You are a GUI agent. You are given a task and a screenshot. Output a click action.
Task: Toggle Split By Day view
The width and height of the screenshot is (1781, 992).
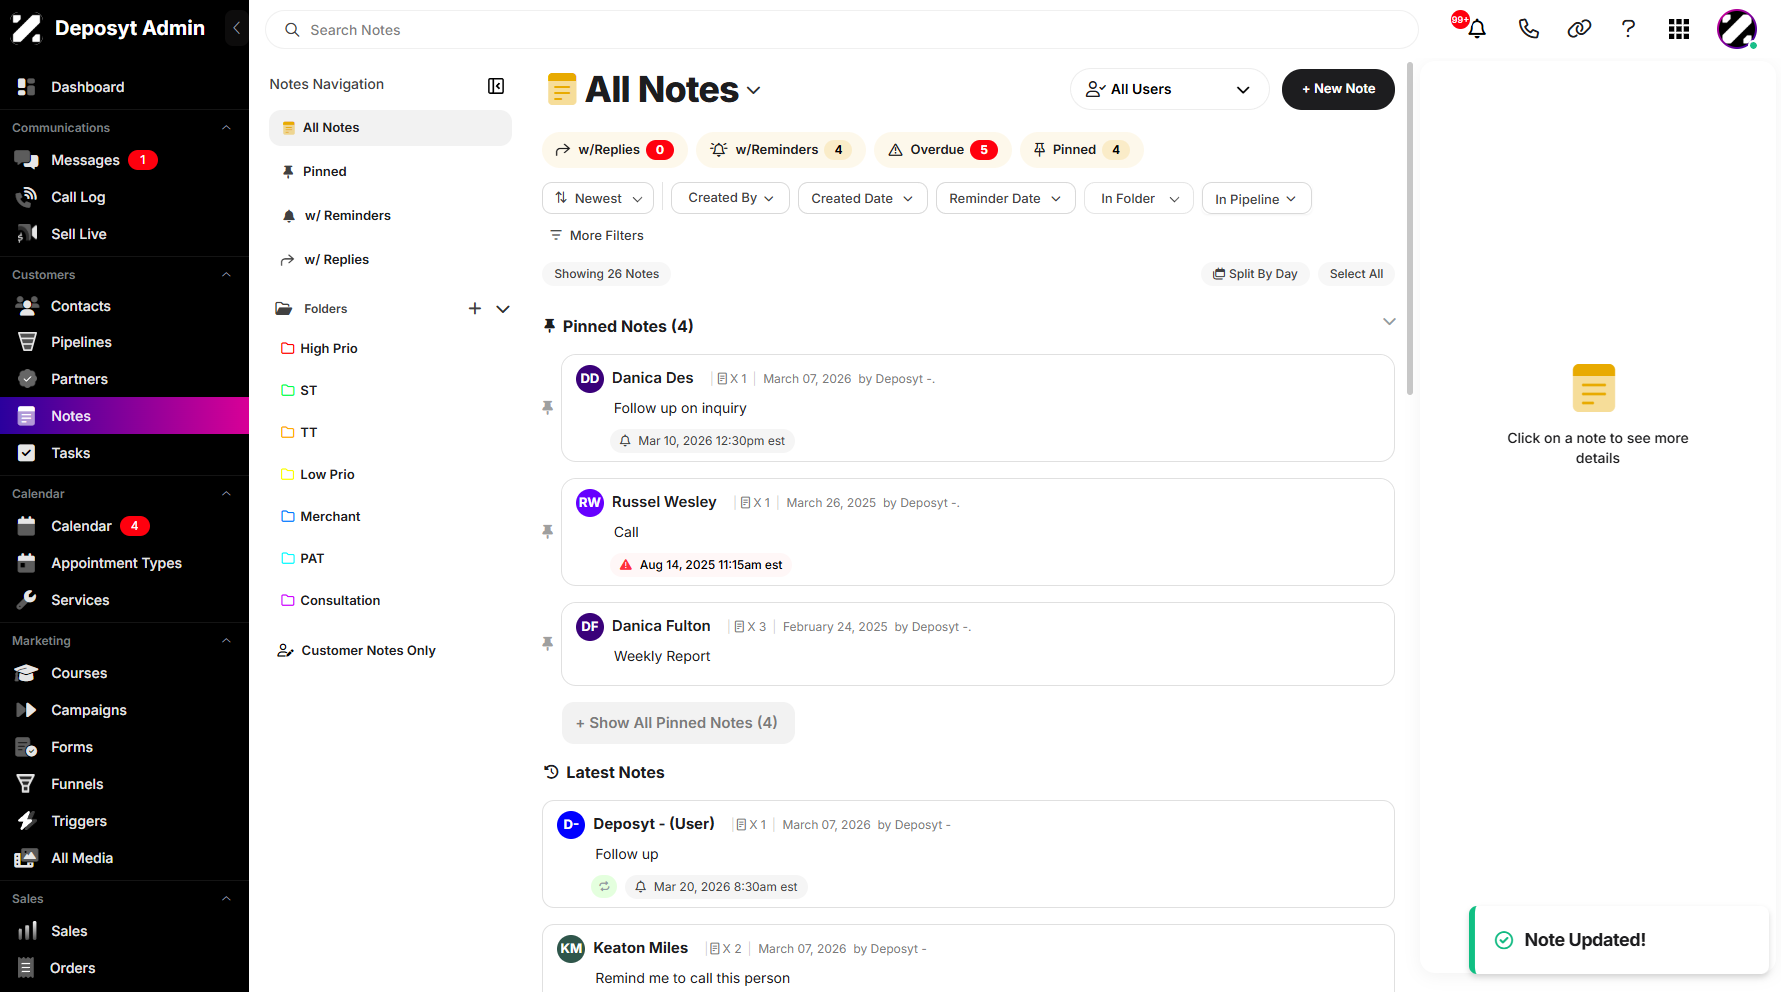tap(1255, 274)
